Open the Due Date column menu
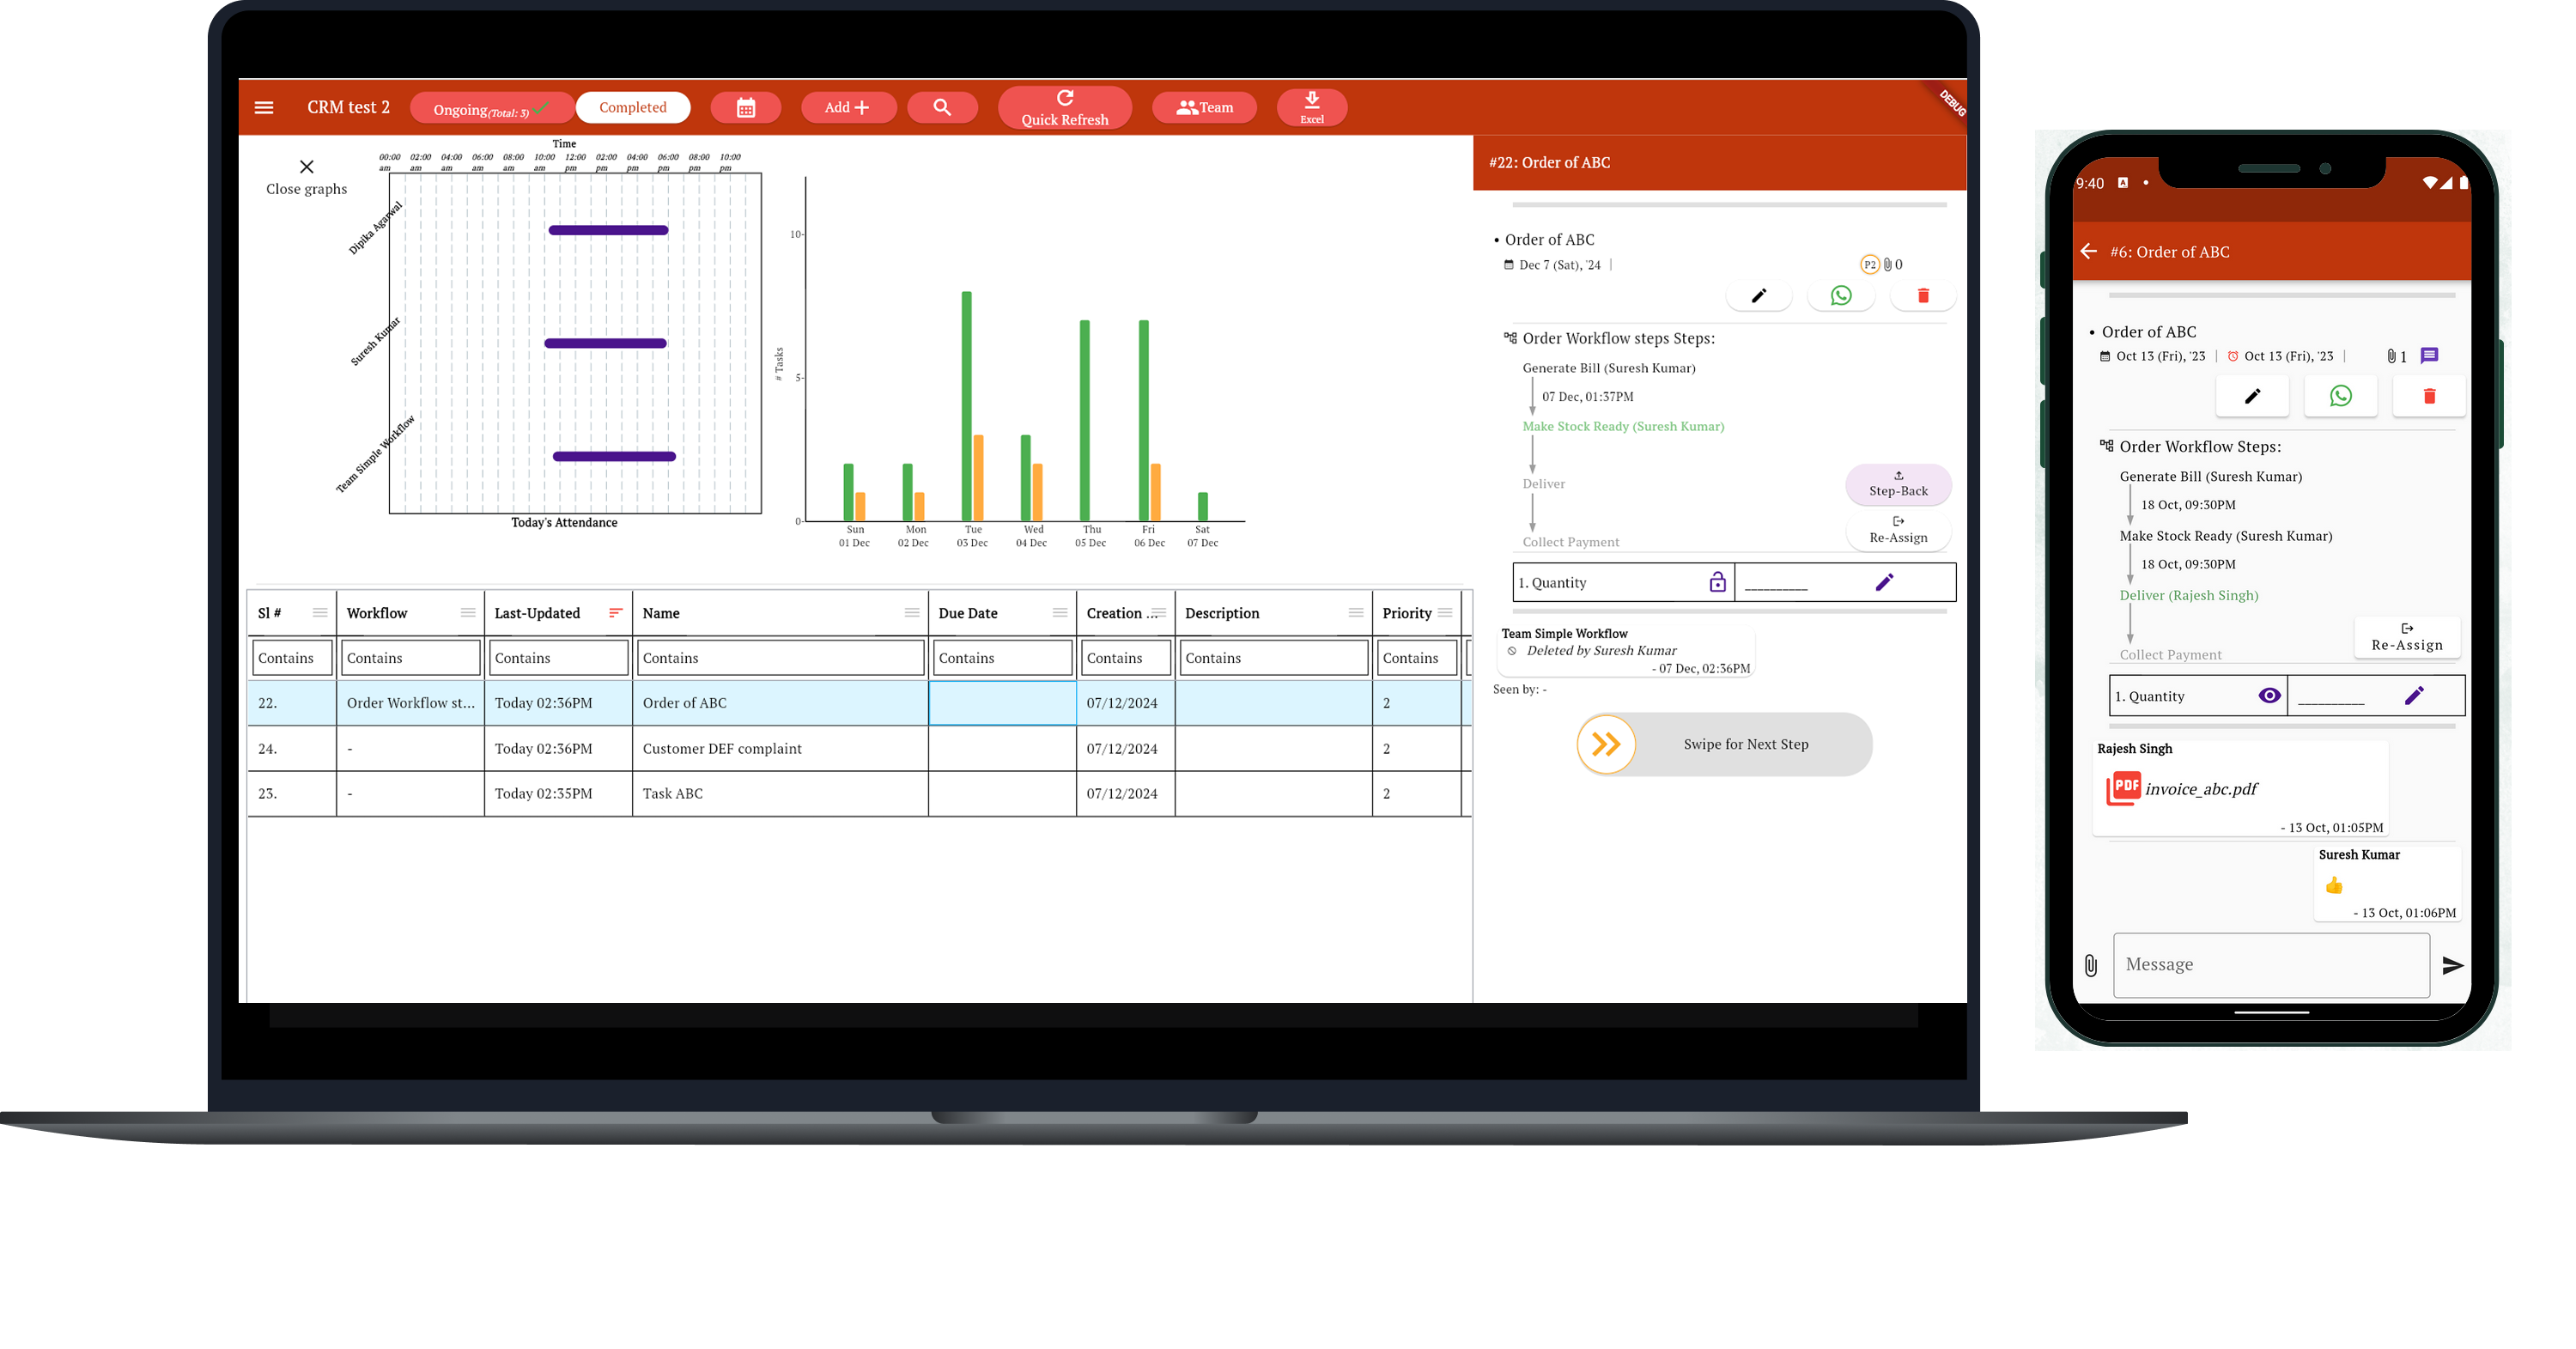2576x1349 pixels. [x=1060, y=613]
